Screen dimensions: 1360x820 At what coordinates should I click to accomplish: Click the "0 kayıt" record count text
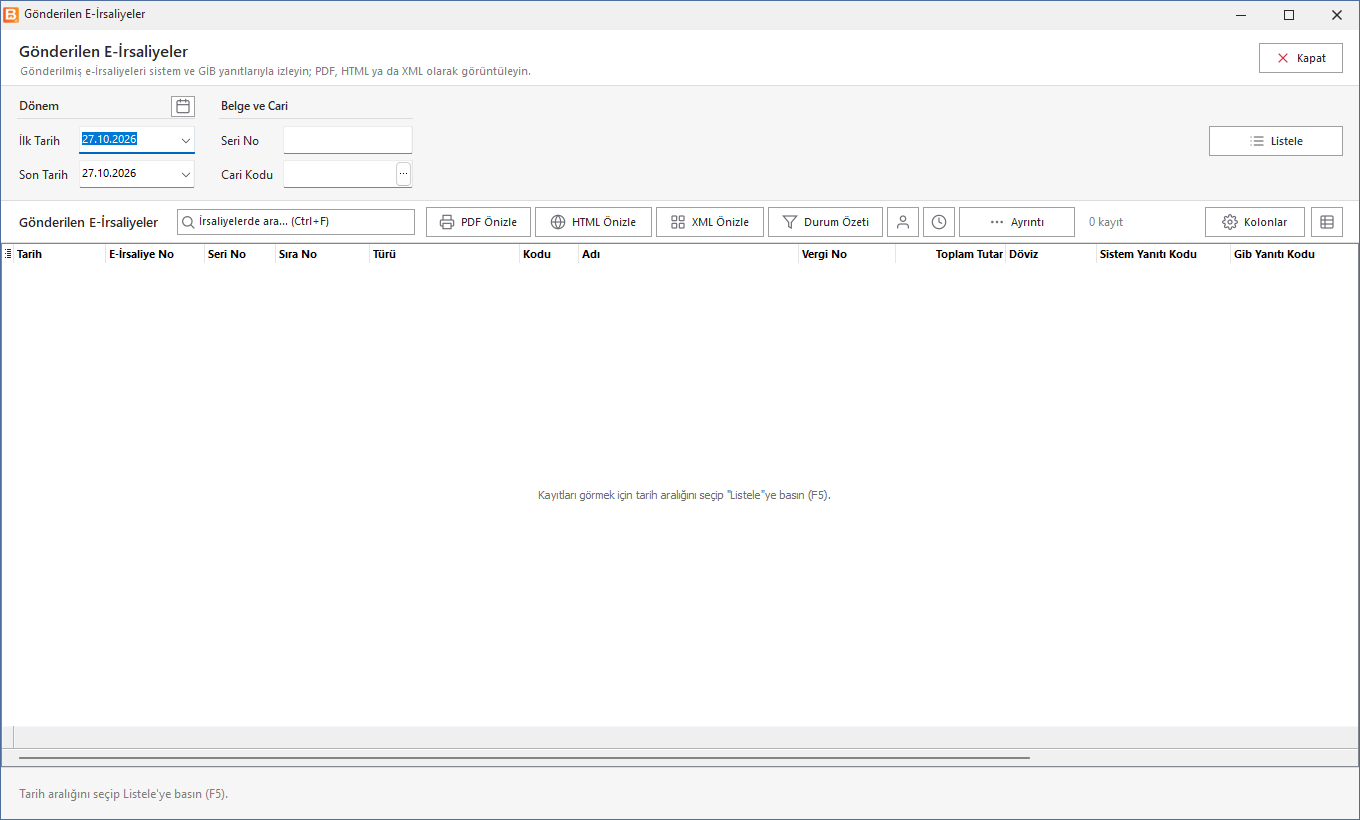click(x=1106, y=222)
